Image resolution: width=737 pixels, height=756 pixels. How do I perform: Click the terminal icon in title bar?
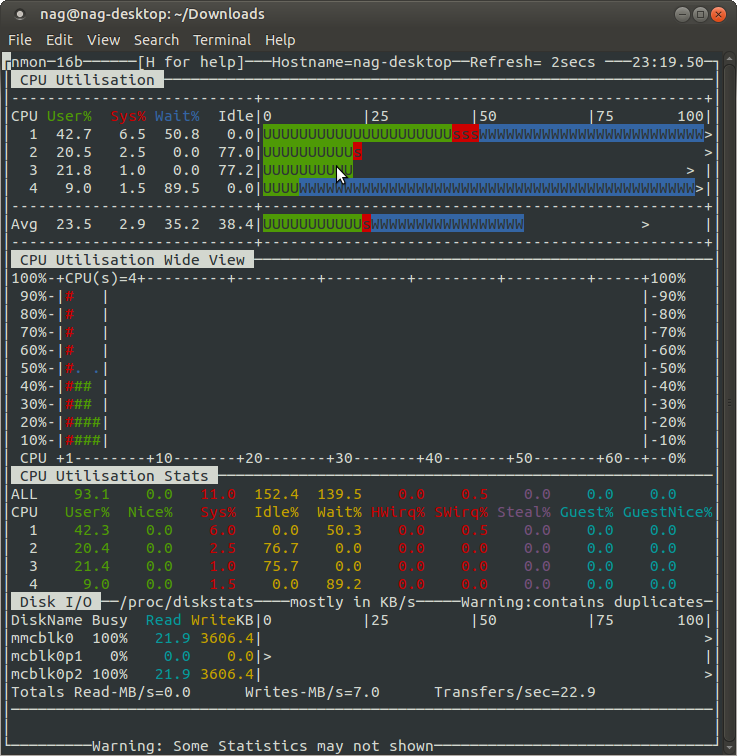click(x=20, y=14)
